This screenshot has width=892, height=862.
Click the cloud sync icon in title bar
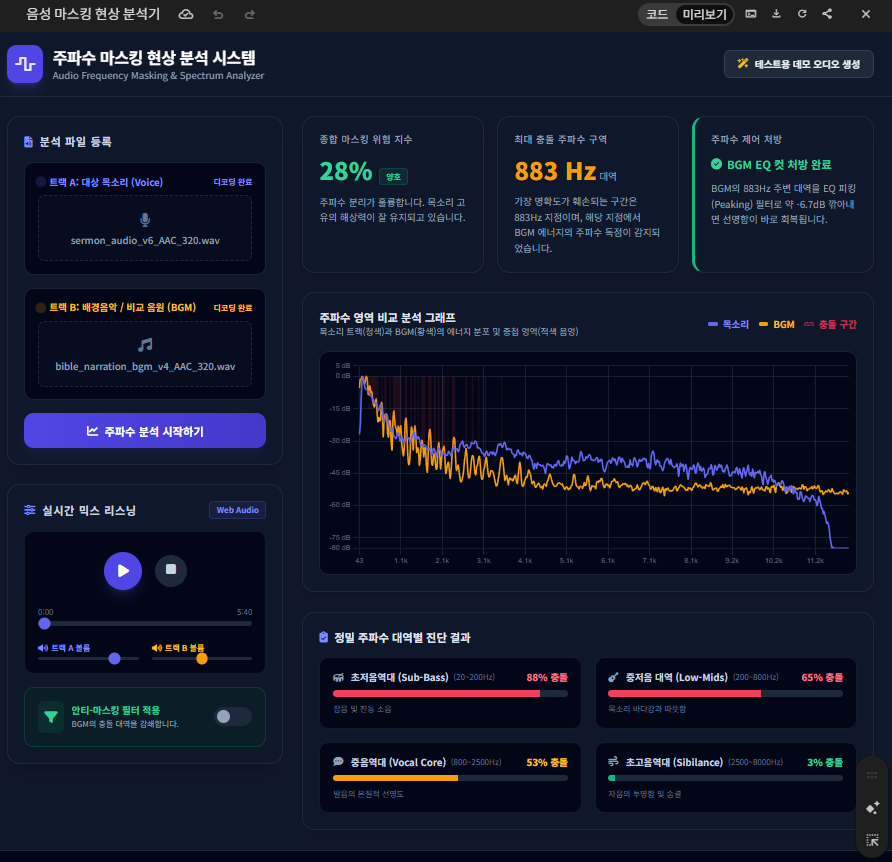tap(186, 14)
